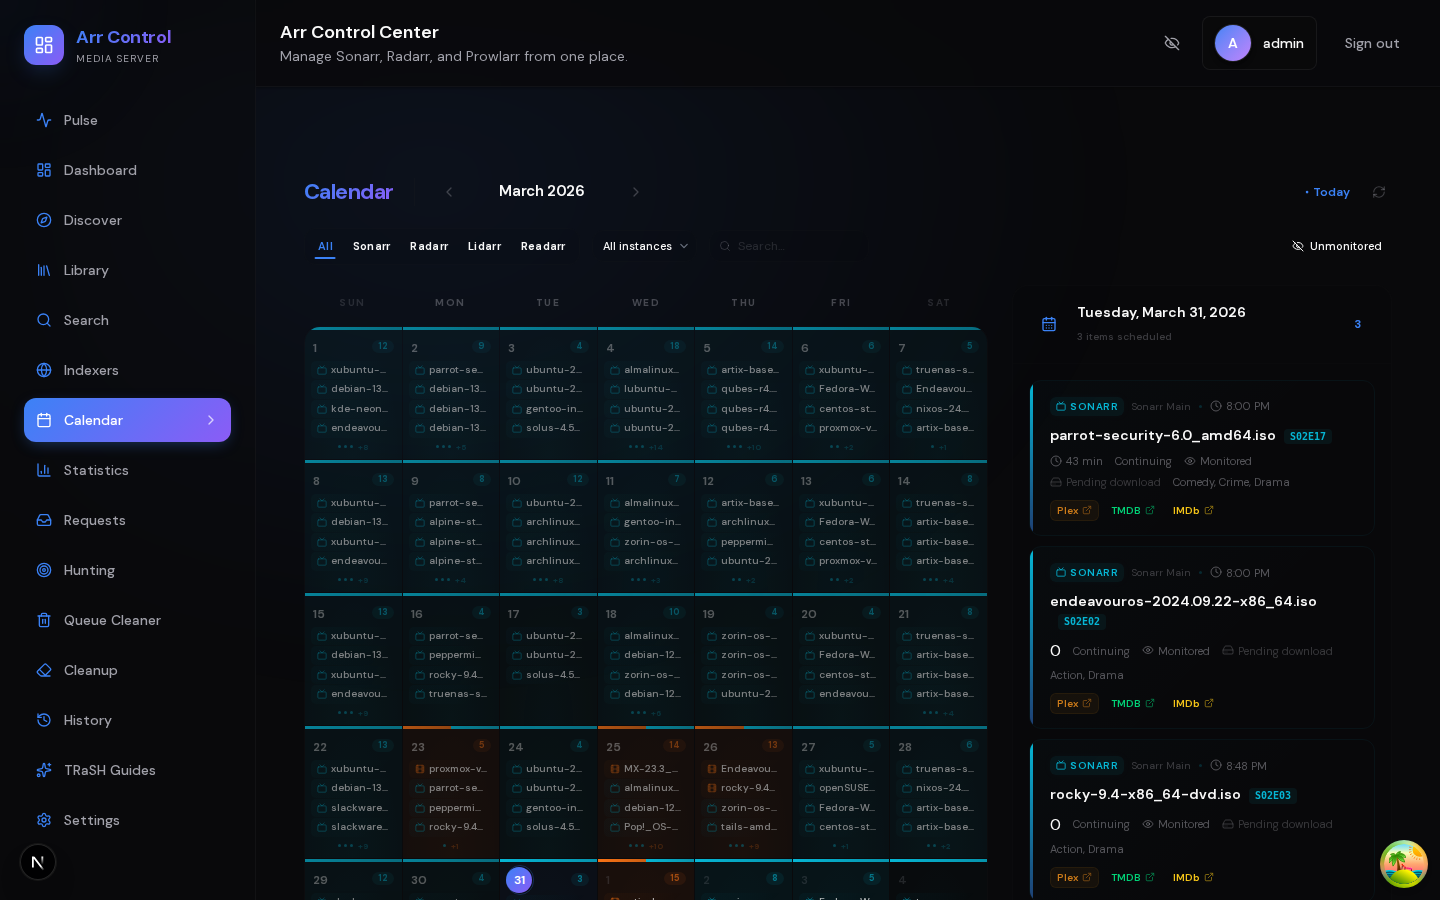Open the Statistics page

pos(127,470)
